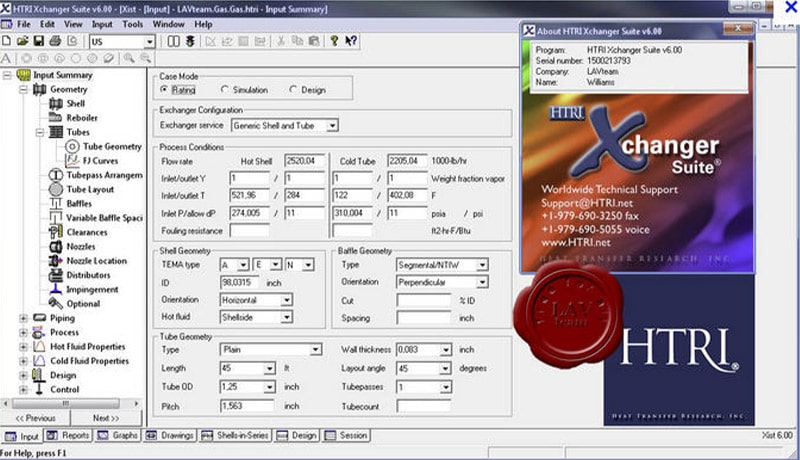The image size is (800, 460).
Task: Click the Print icon in toolbar
Action: click(53, 41)
